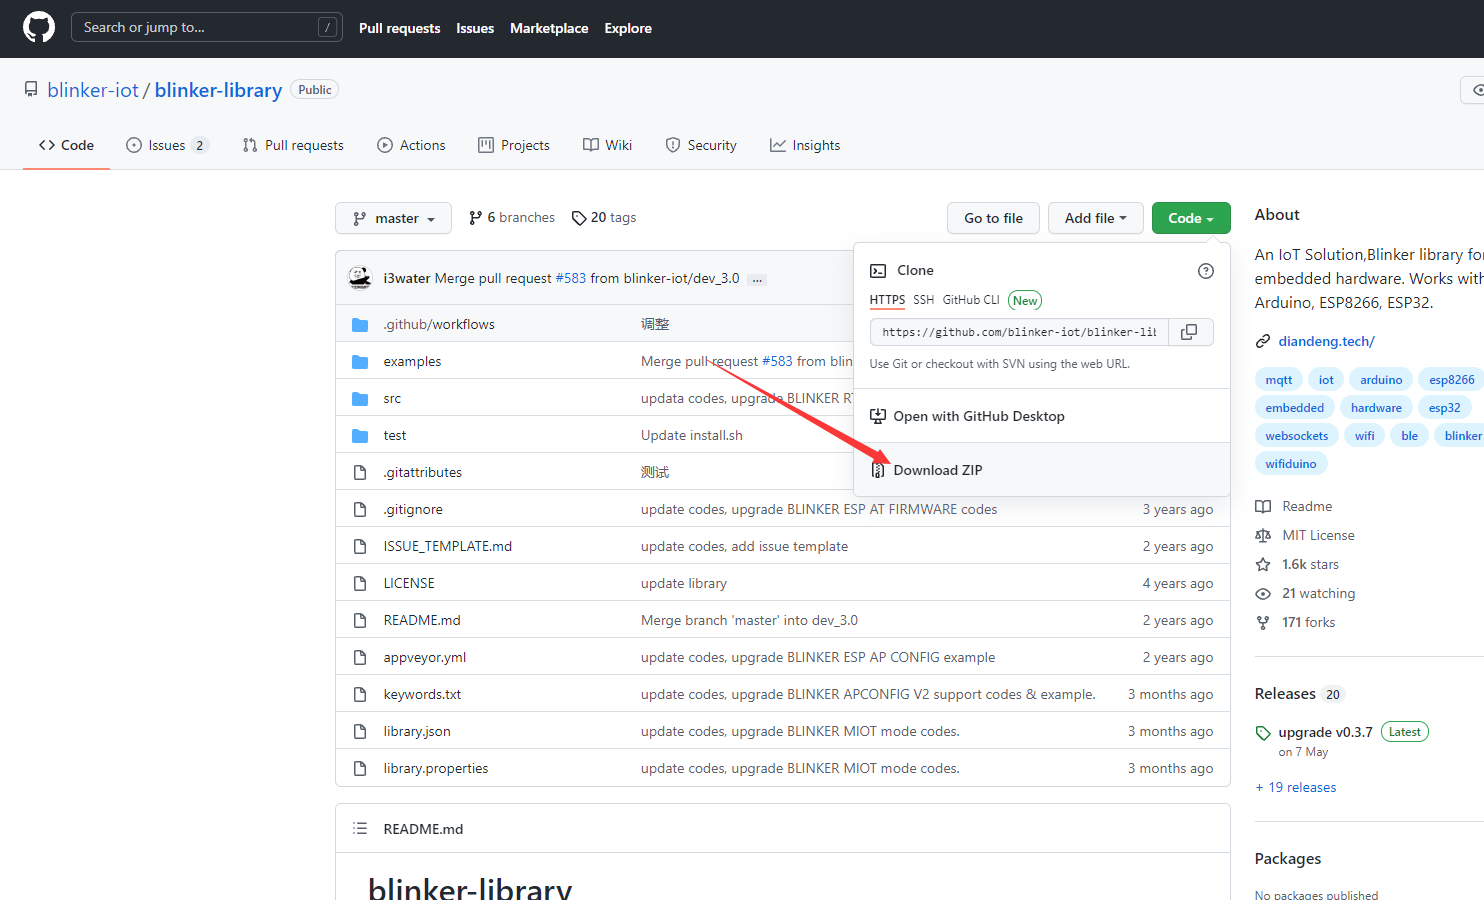Screen dimensions: 1484x900
Task: Open the diandeng.tech link
Action: 1326,342
